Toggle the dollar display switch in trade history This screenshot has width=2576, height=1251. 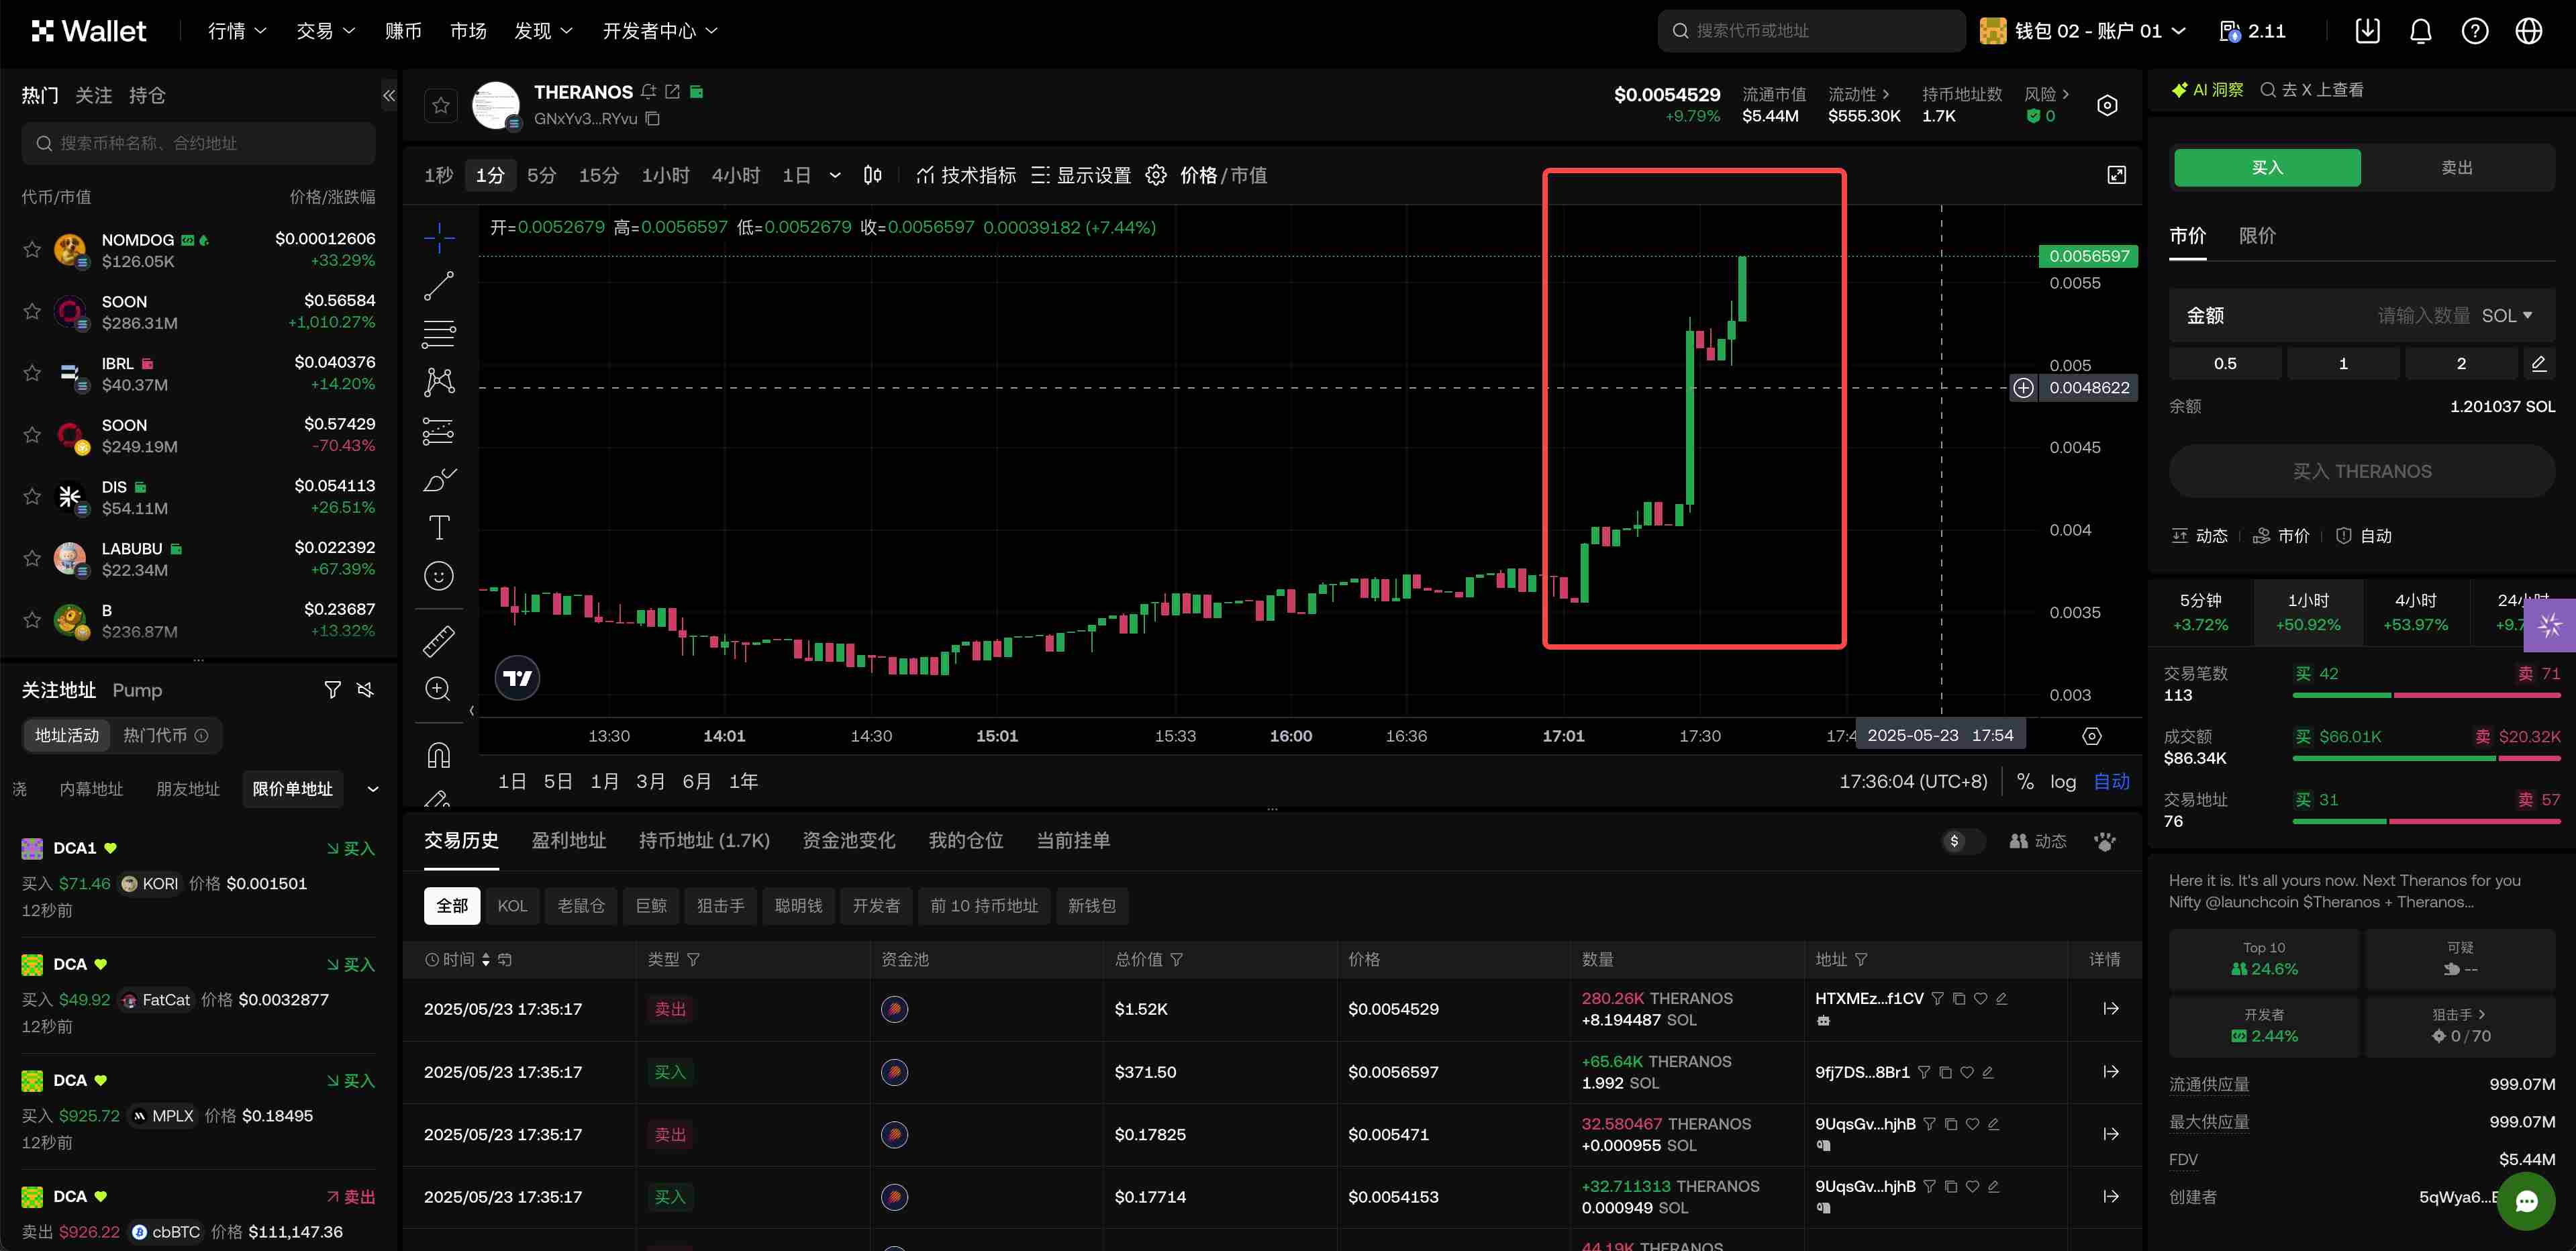[1962, 841]
